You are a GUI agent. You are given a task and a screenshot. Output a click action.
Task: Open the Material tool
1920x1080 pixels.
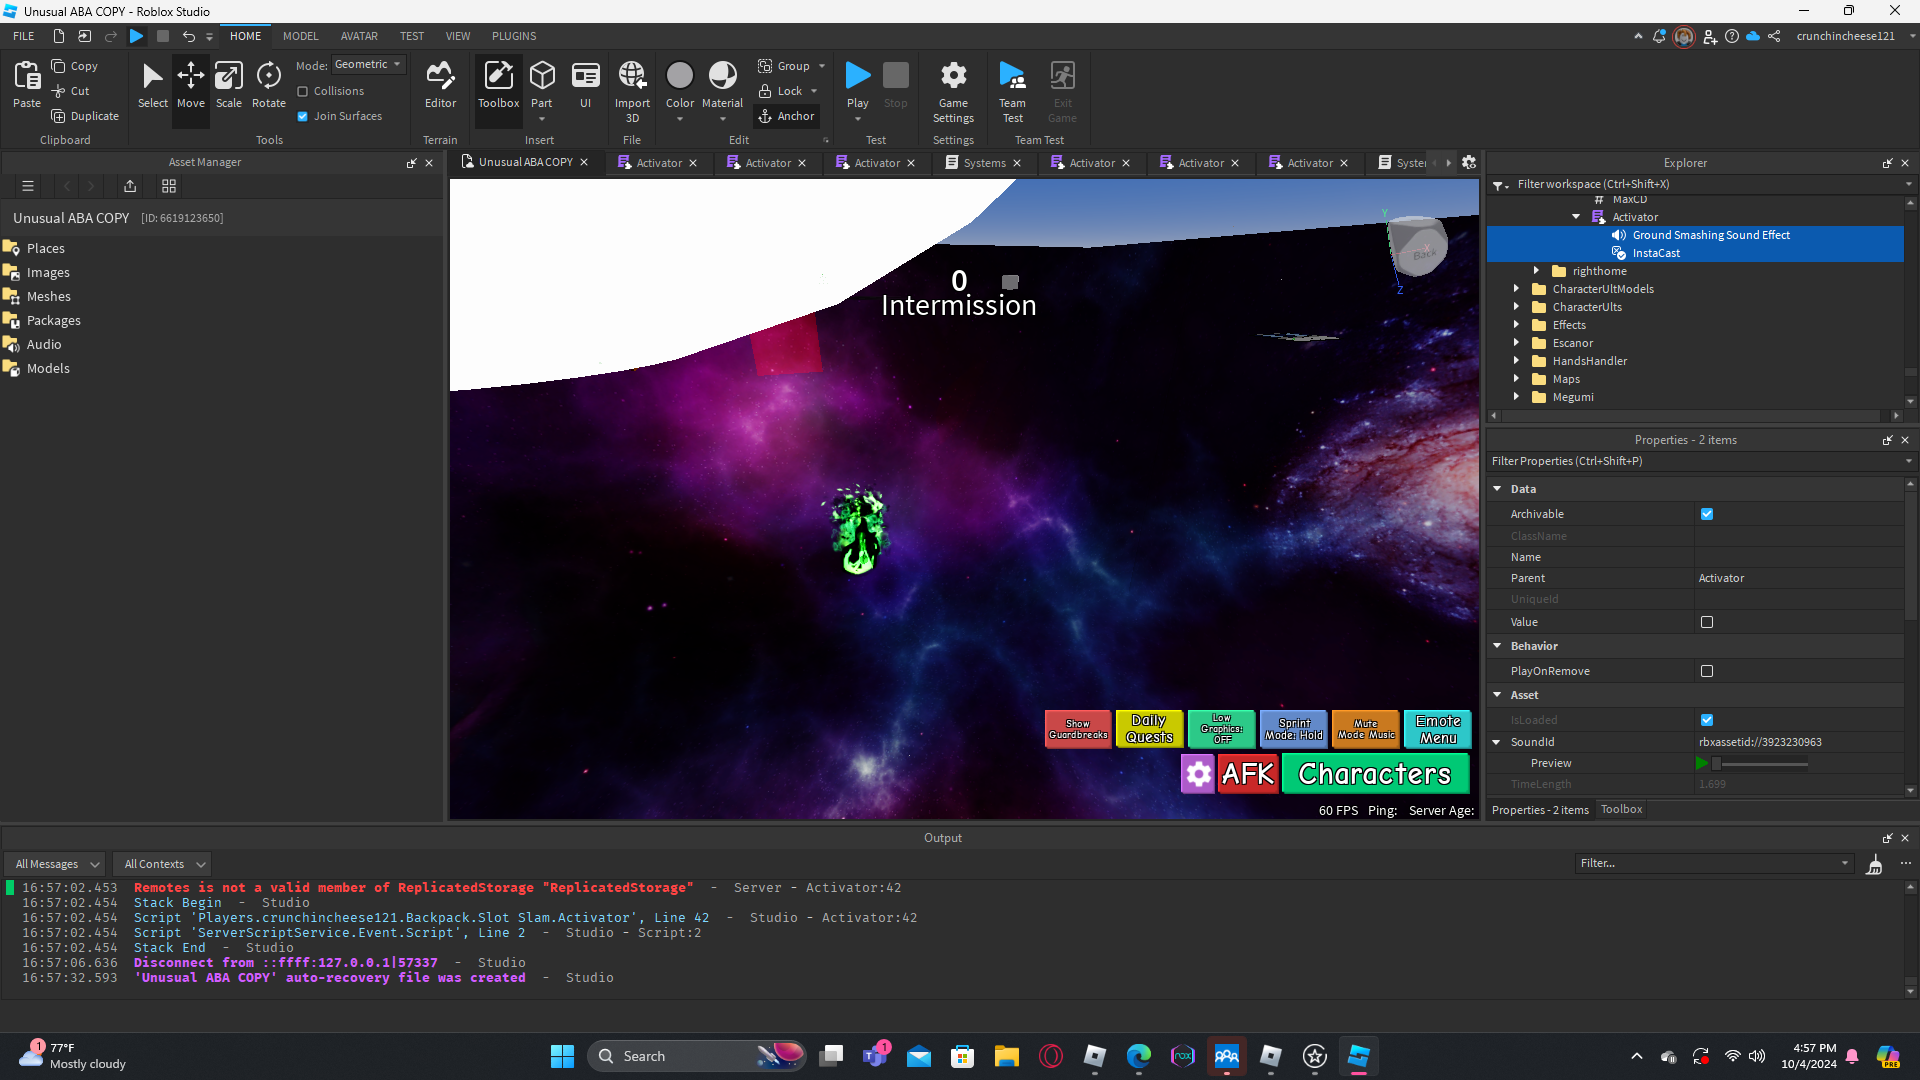tap(722, 84)
